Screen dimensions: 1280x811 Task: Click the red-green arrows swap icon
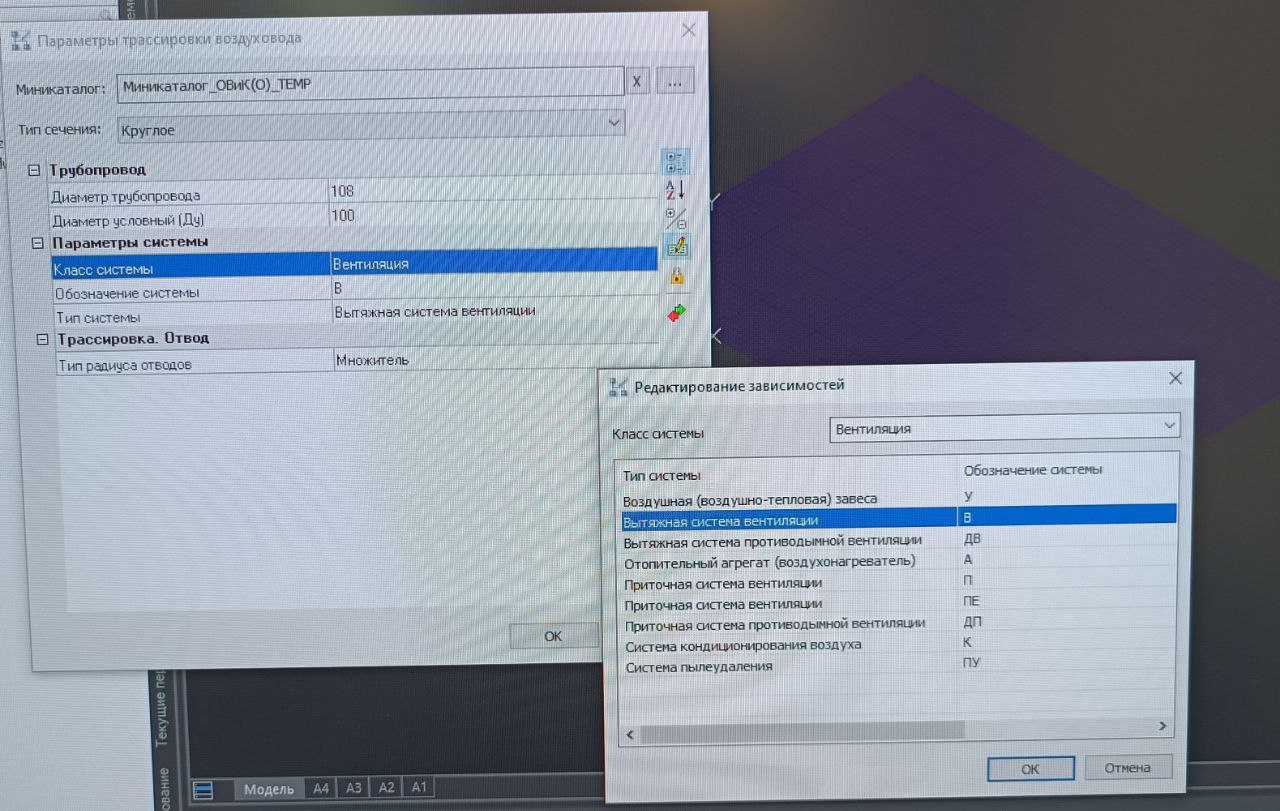point(677,314)
